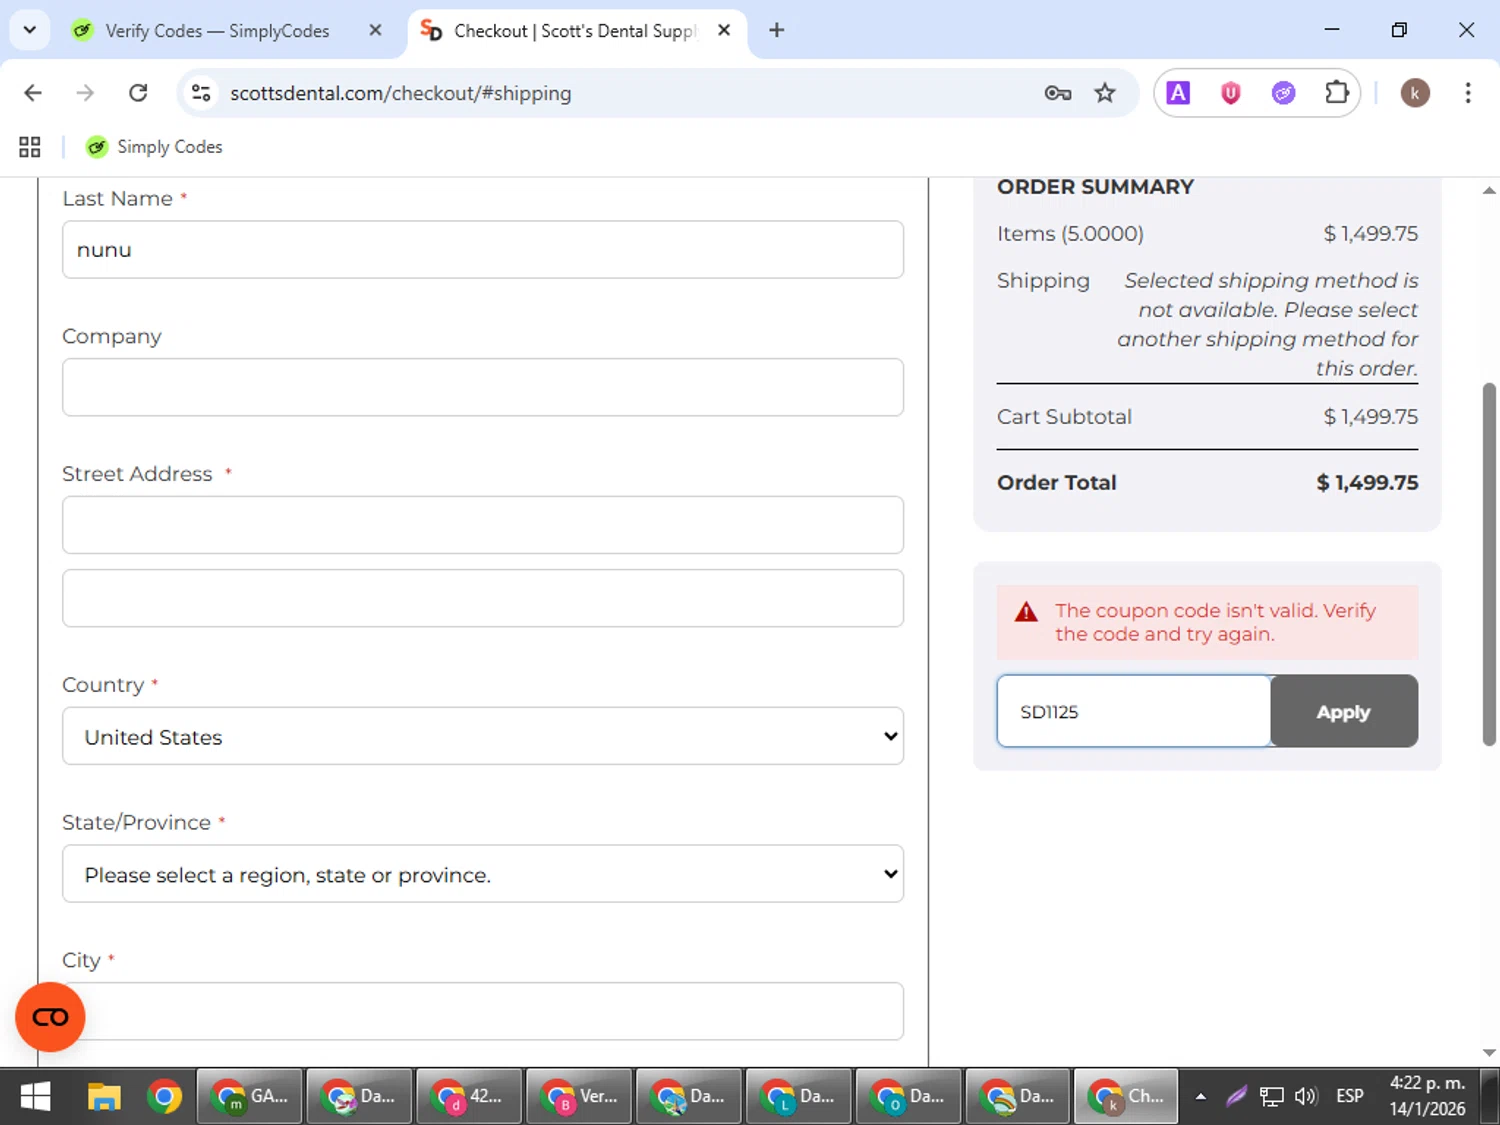1500x1125 pixels.
Task: Click the 'Order Total' label
Action: 1057,482
